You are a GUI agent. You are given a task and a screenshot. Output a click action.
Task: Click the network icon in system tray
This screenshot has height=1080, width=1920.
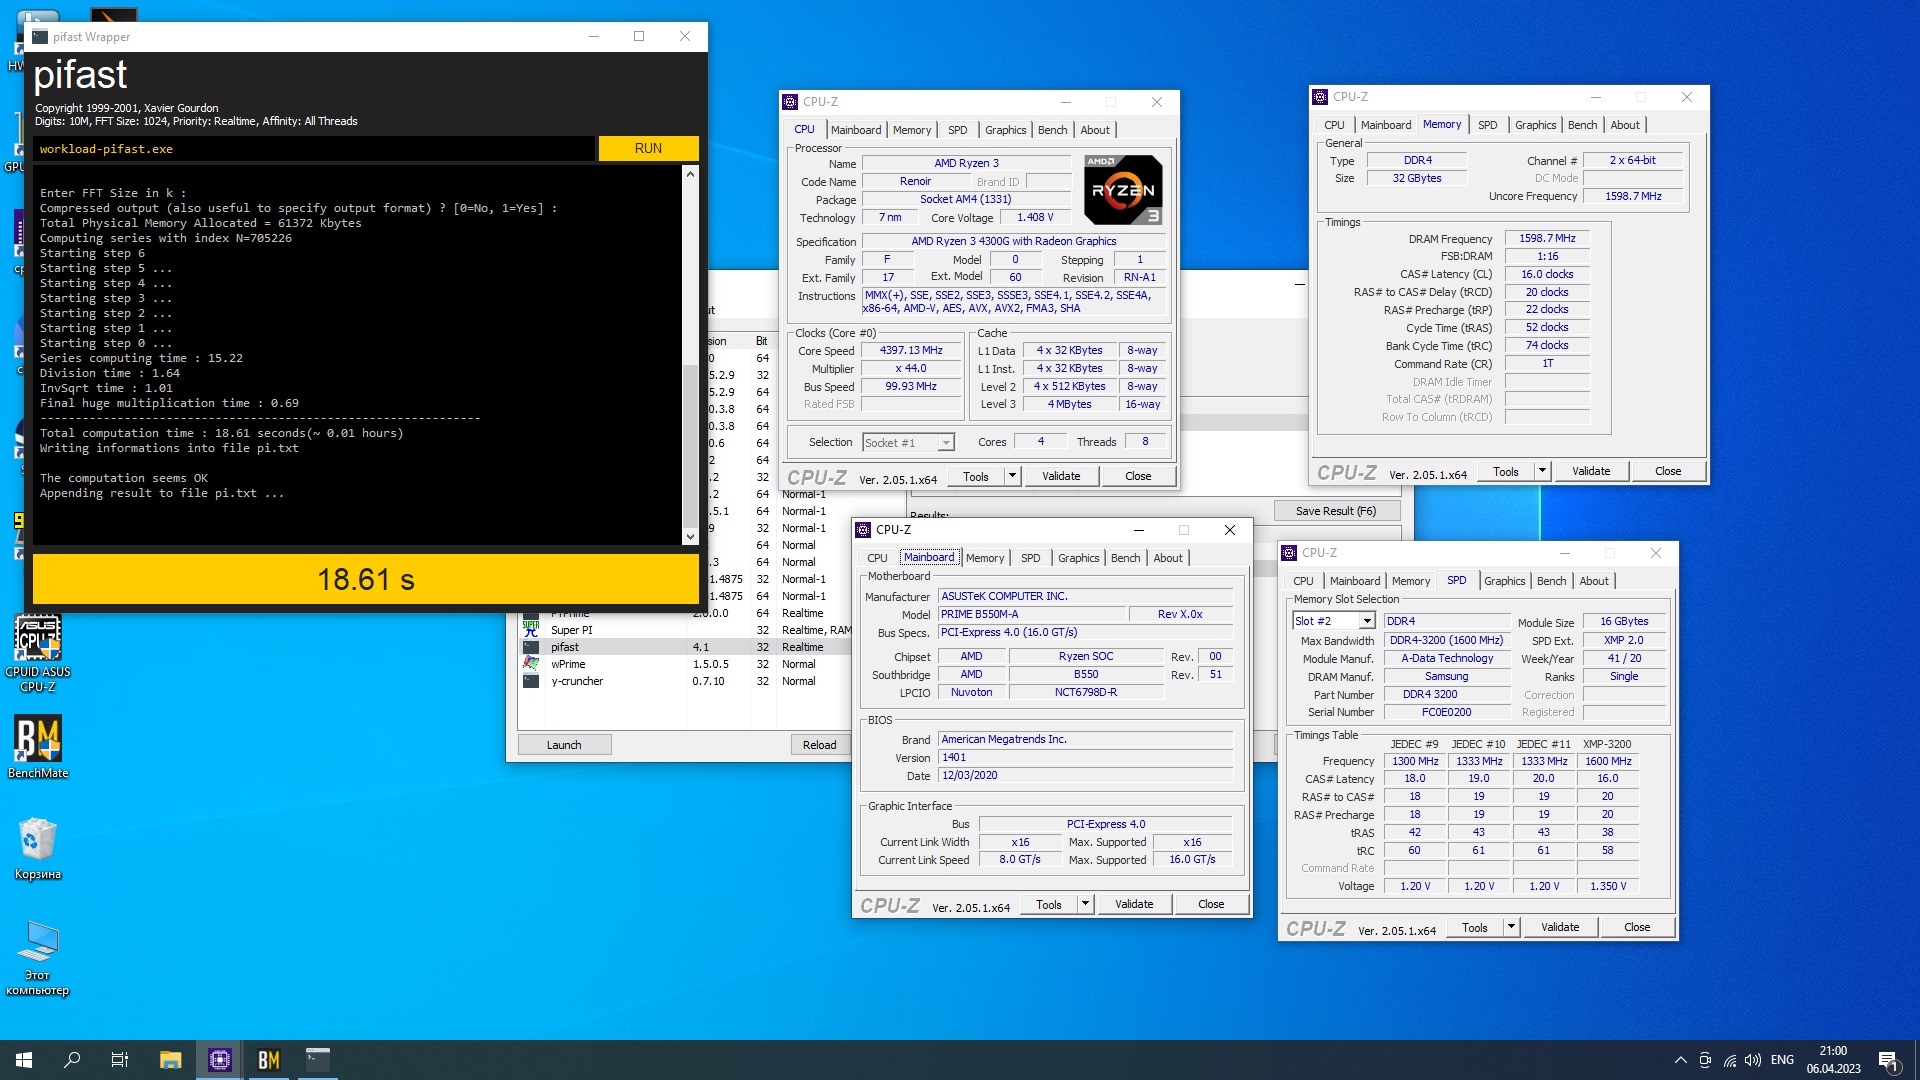tap(1729, 1060)
